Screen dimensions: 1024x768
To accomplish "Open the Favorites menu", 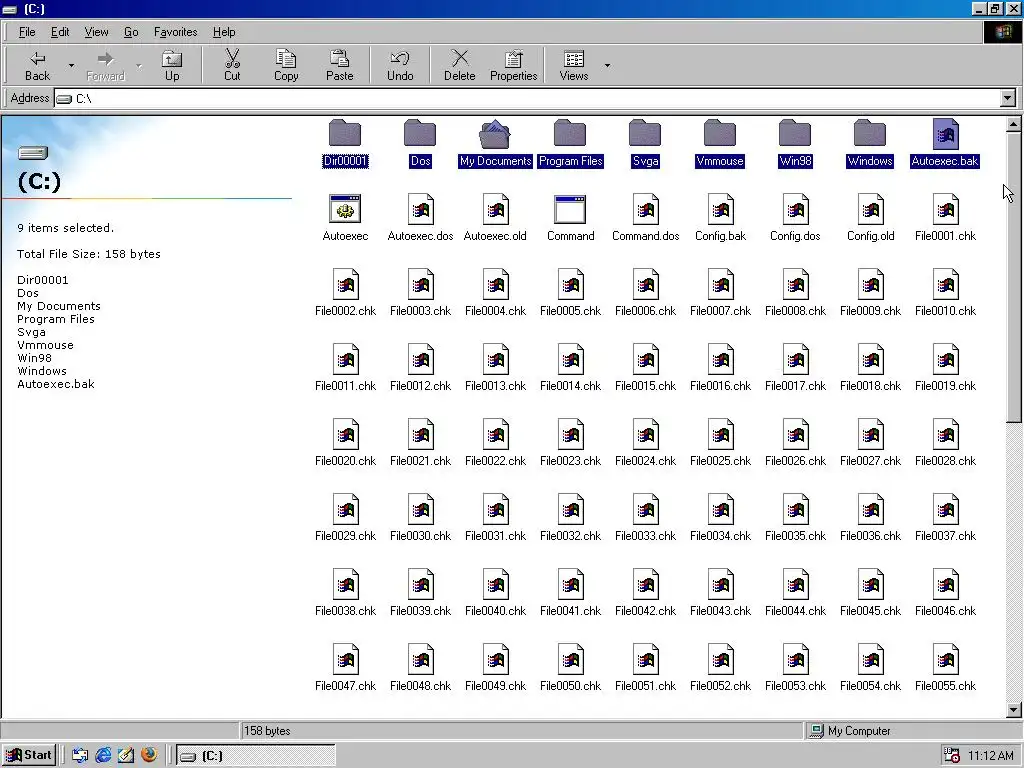I will pos(176,32).
